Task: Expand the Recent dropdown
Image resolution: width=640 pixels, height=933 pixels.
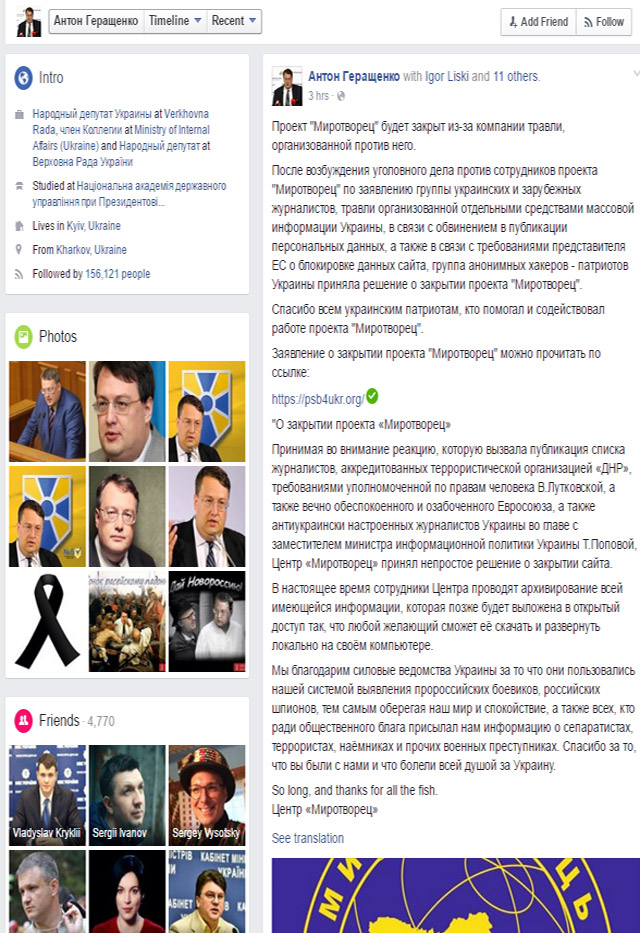Action: pyautogui.click(x=234, y=21)
